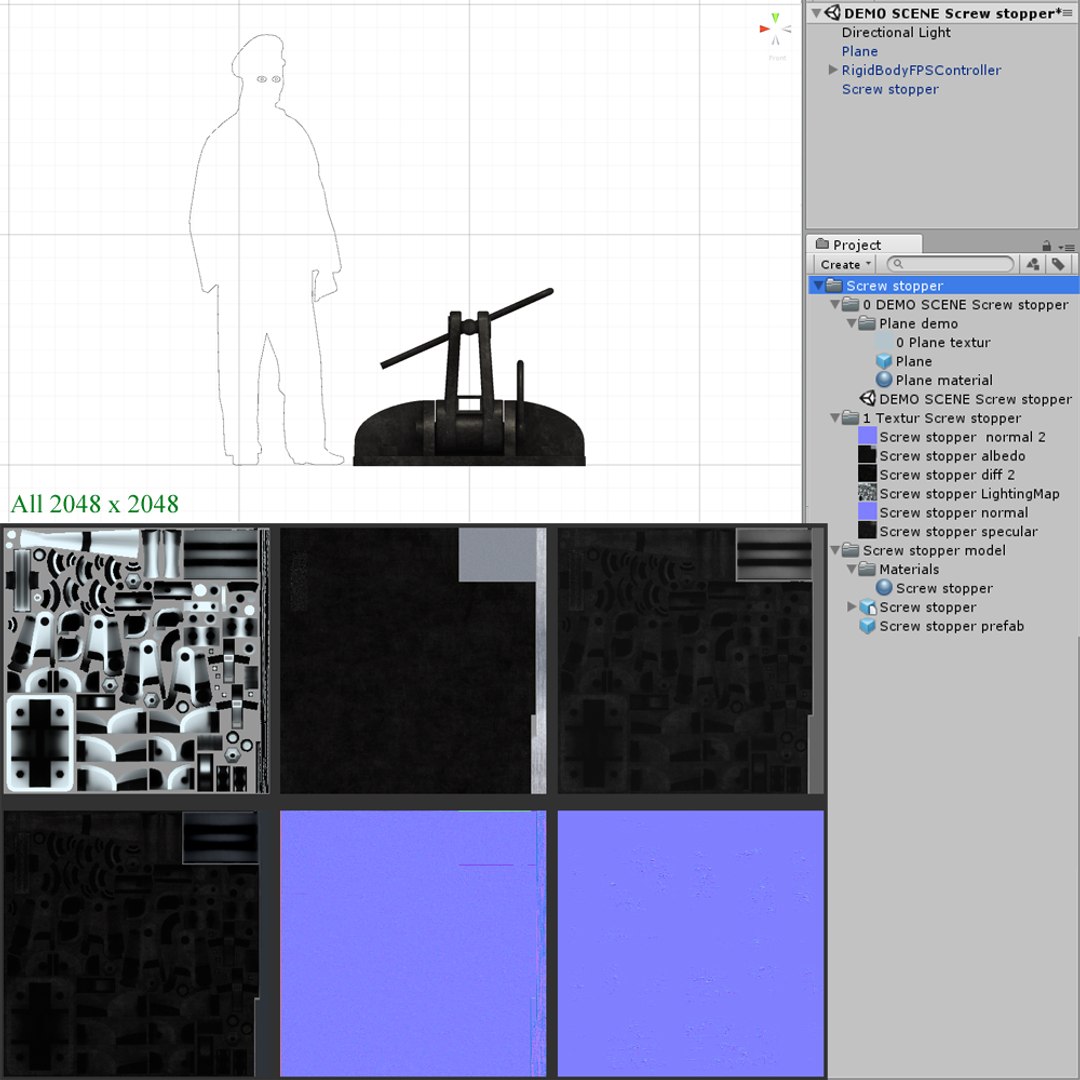This screenshot has height=1080, width=1080.
Task: Collapse the Materials folder
Action: [851, 569]
